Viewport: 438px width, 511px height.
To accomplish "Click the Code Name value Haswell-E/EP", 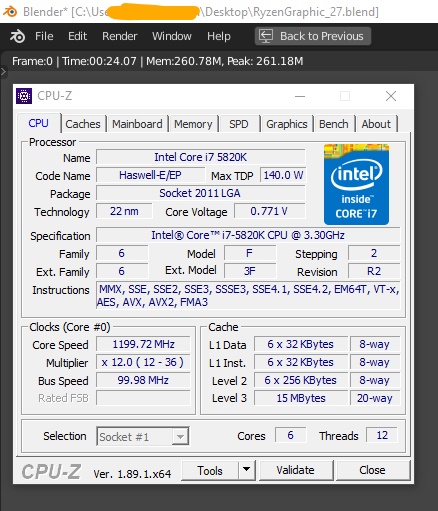I will pos(150,175).
